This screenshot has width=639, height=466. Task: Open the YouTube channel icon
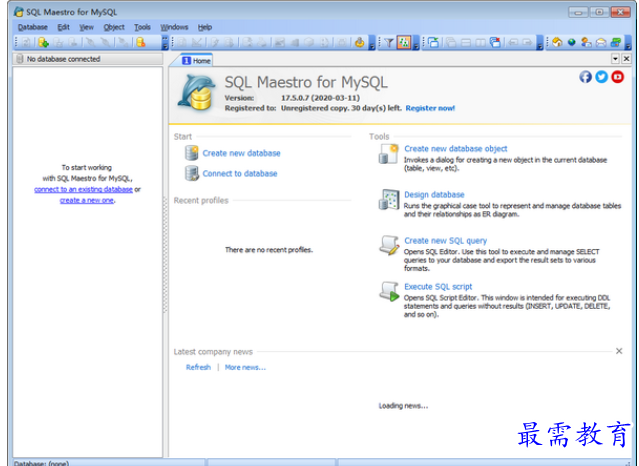(x=617, y=77)
